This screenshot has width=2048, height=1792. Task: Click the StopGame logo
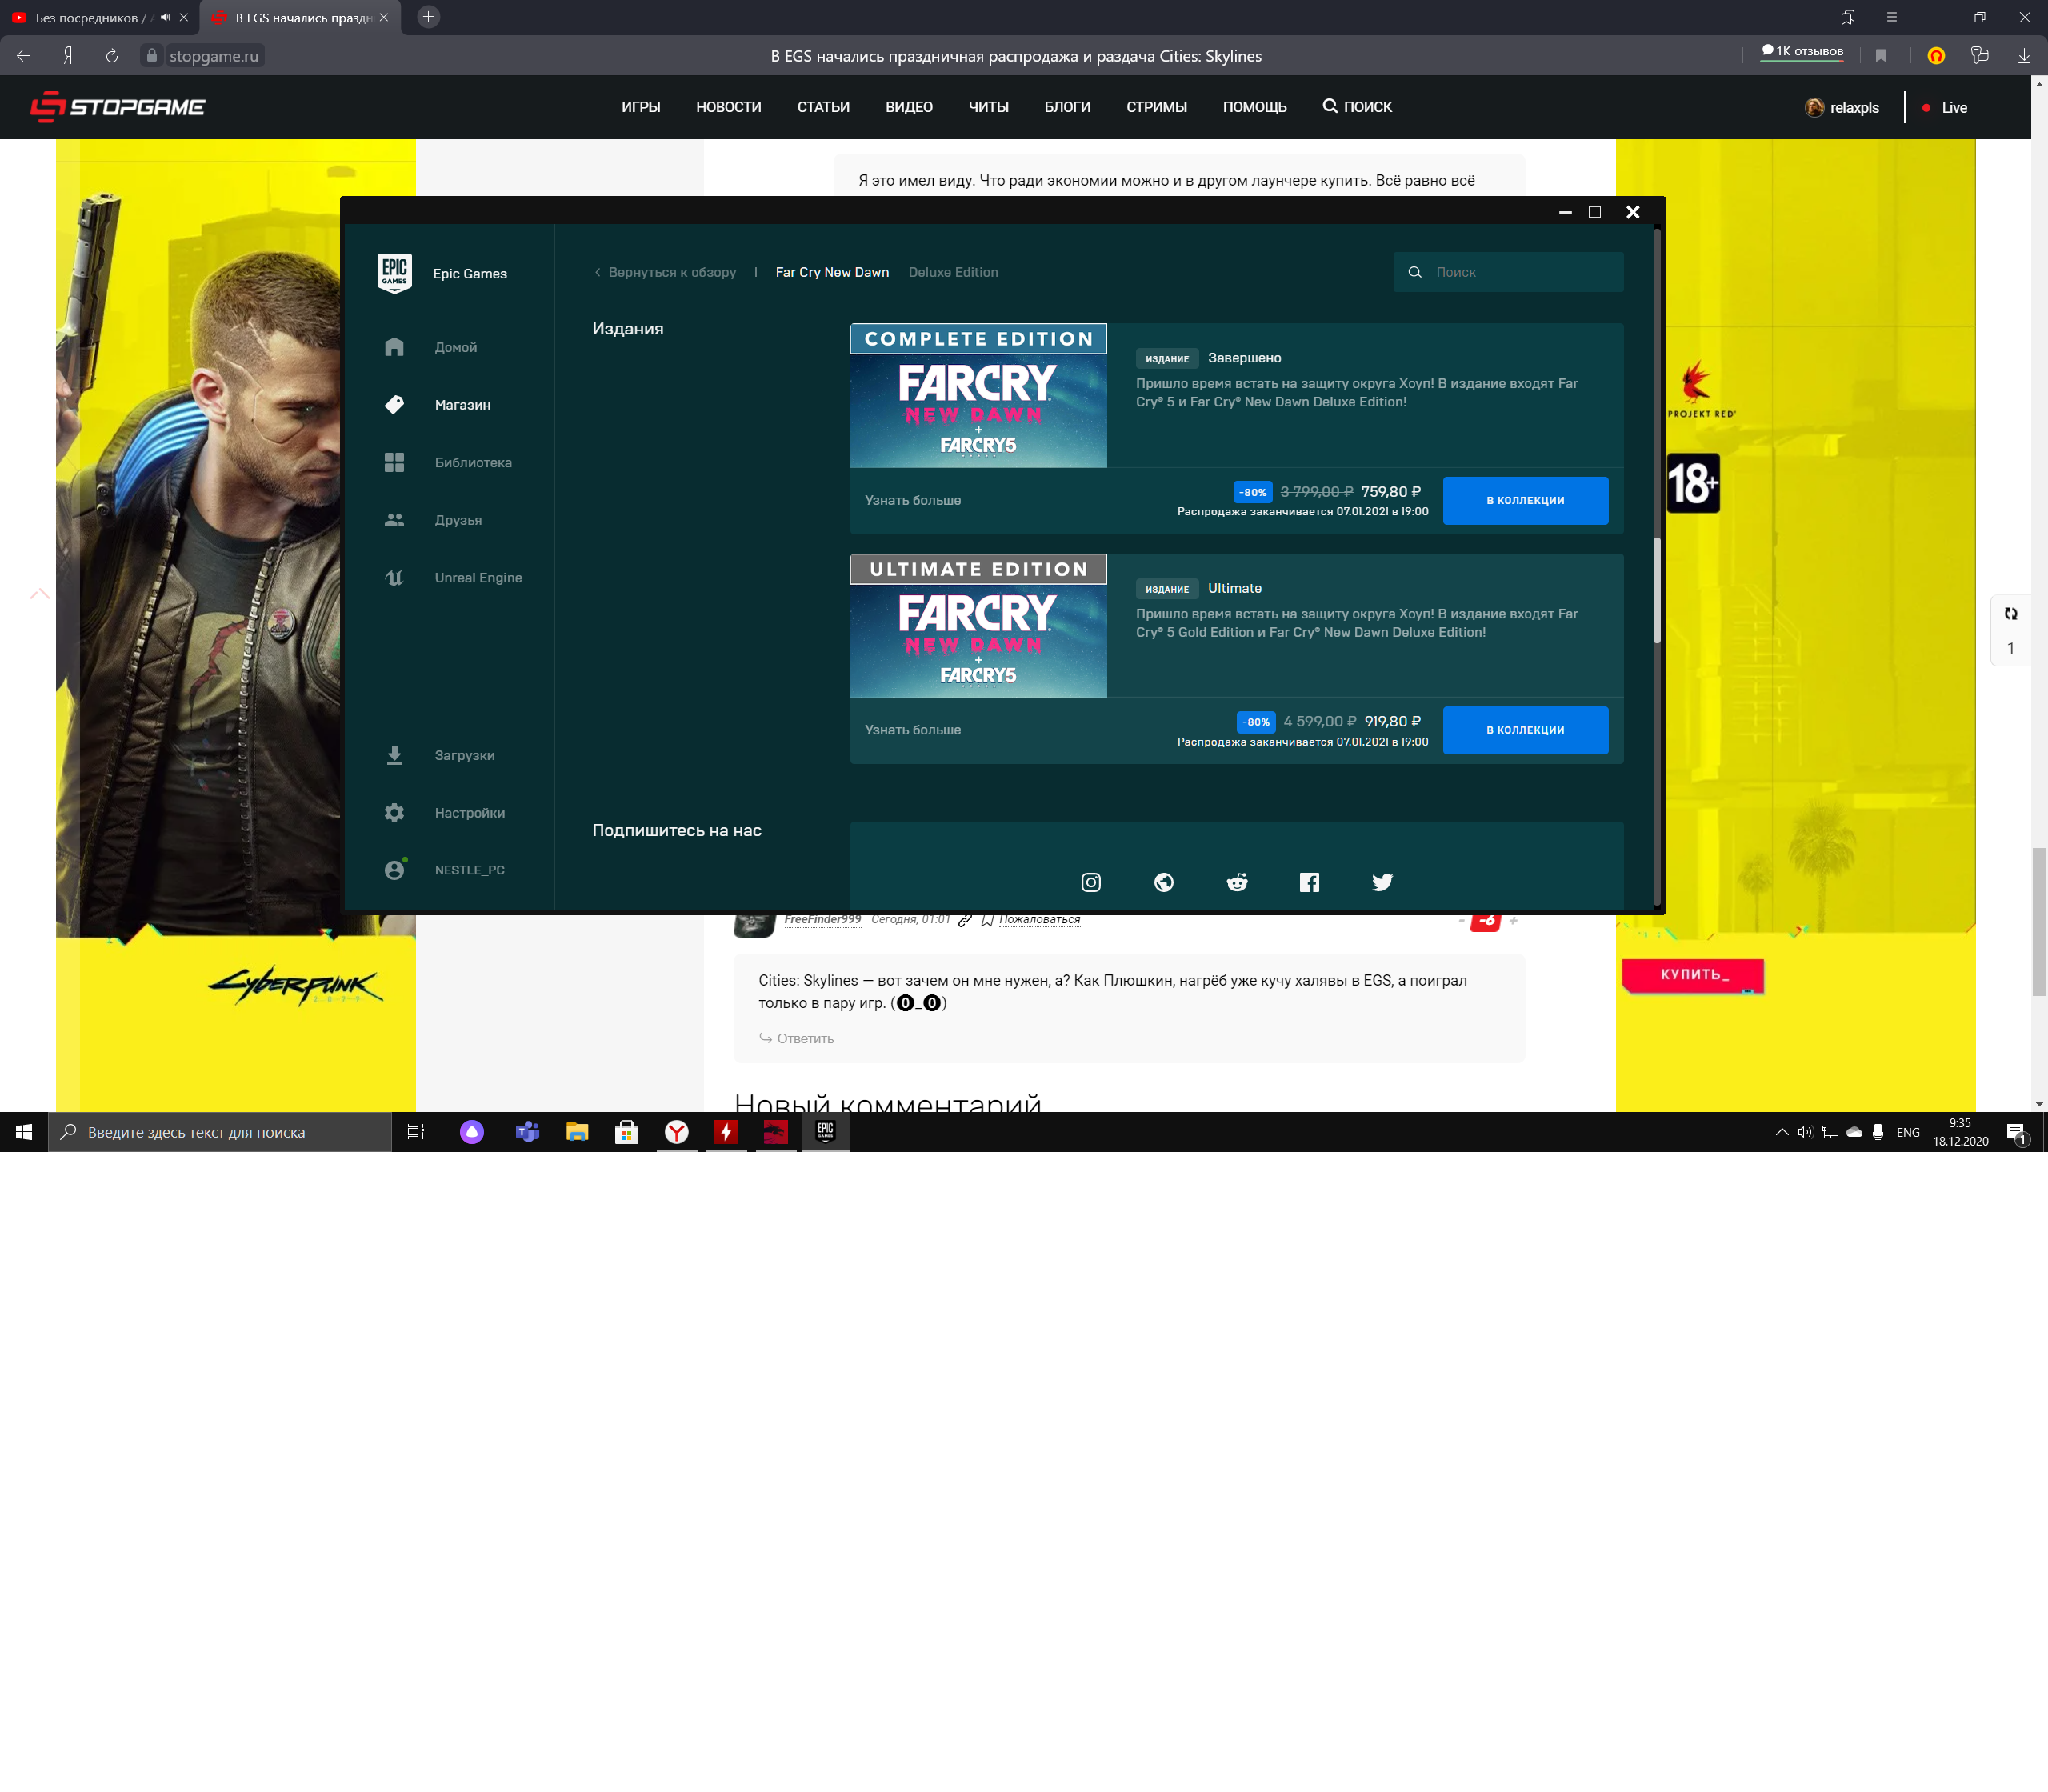(118, 106)
